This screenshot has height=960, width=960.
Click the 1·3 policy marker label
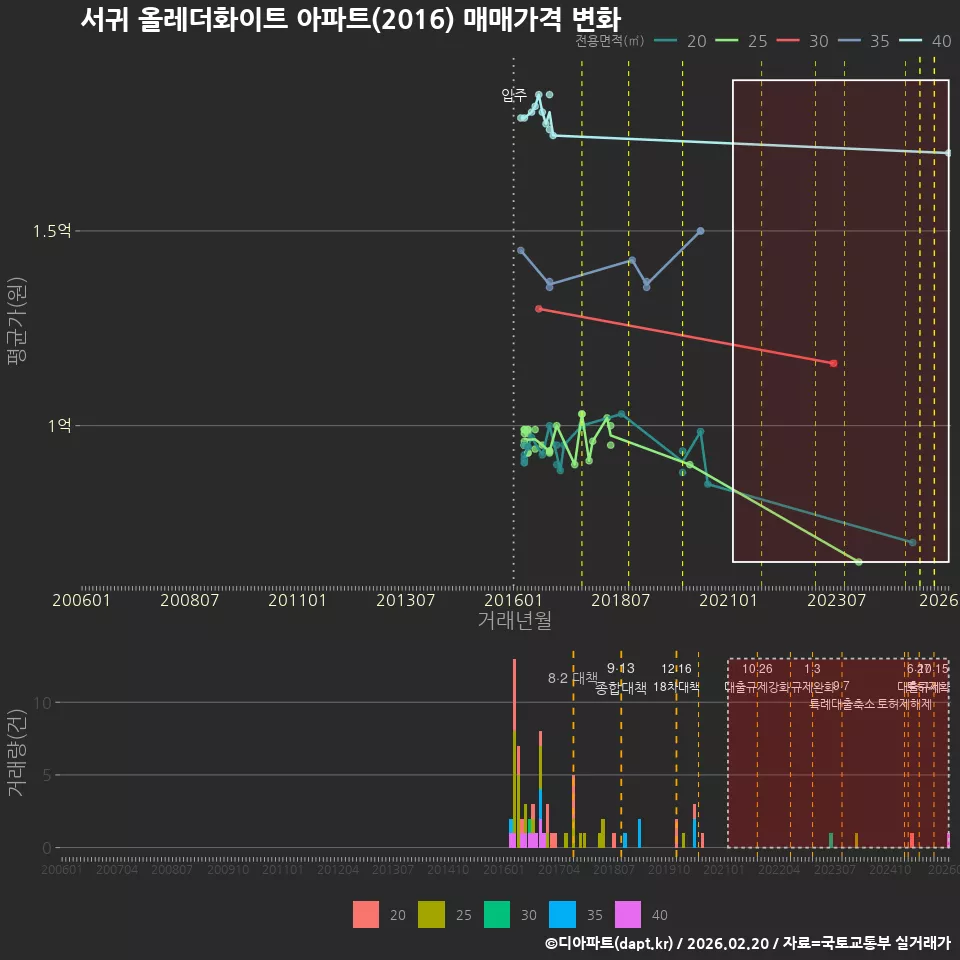812,669
